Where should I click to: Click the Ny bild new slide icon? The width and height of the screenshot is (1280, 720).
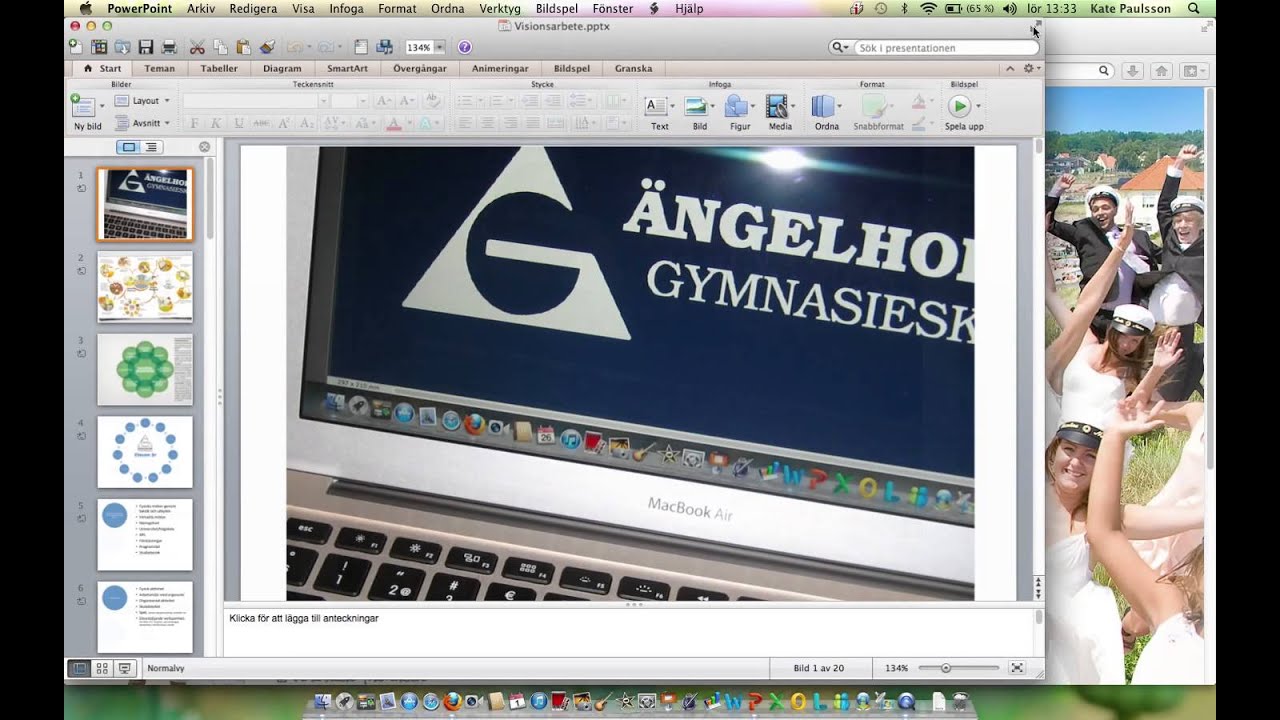tap(83, 106)
